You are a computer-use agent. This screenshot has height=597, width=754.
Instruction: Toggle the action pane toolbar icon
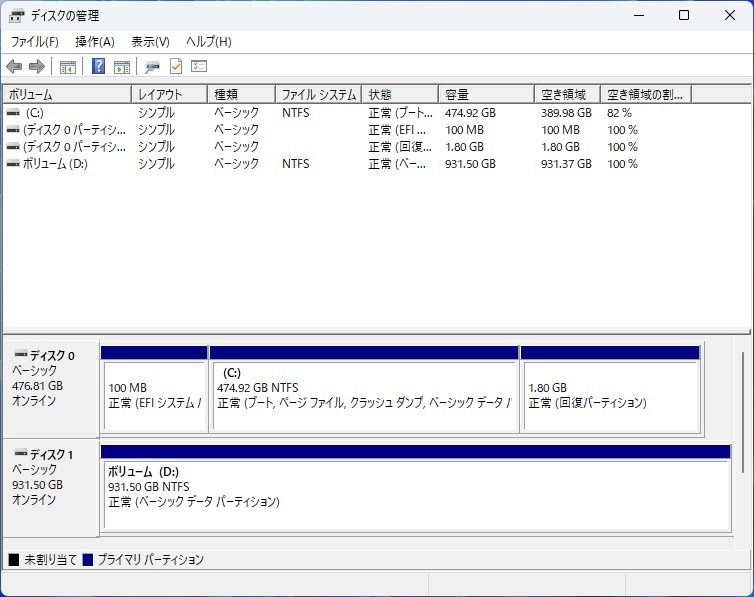pos(122,67)
